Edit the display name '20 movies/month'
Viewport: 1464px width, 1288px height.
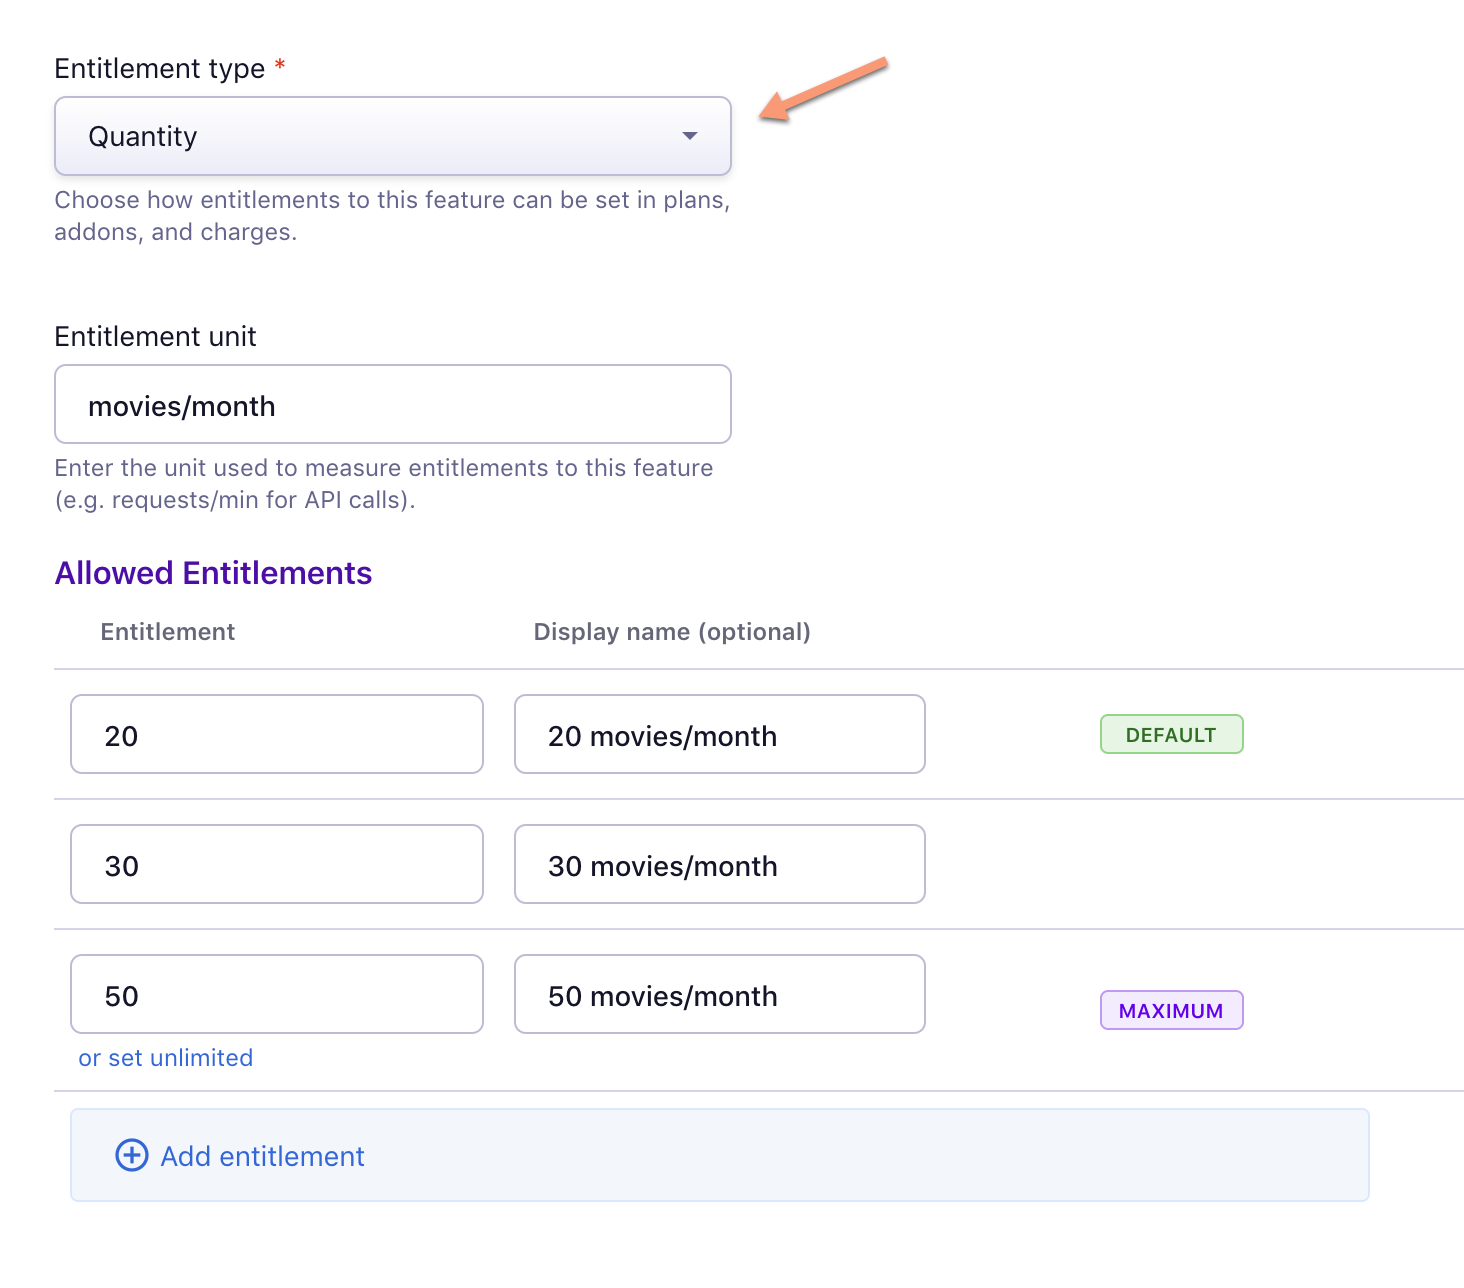click(719, 734)
